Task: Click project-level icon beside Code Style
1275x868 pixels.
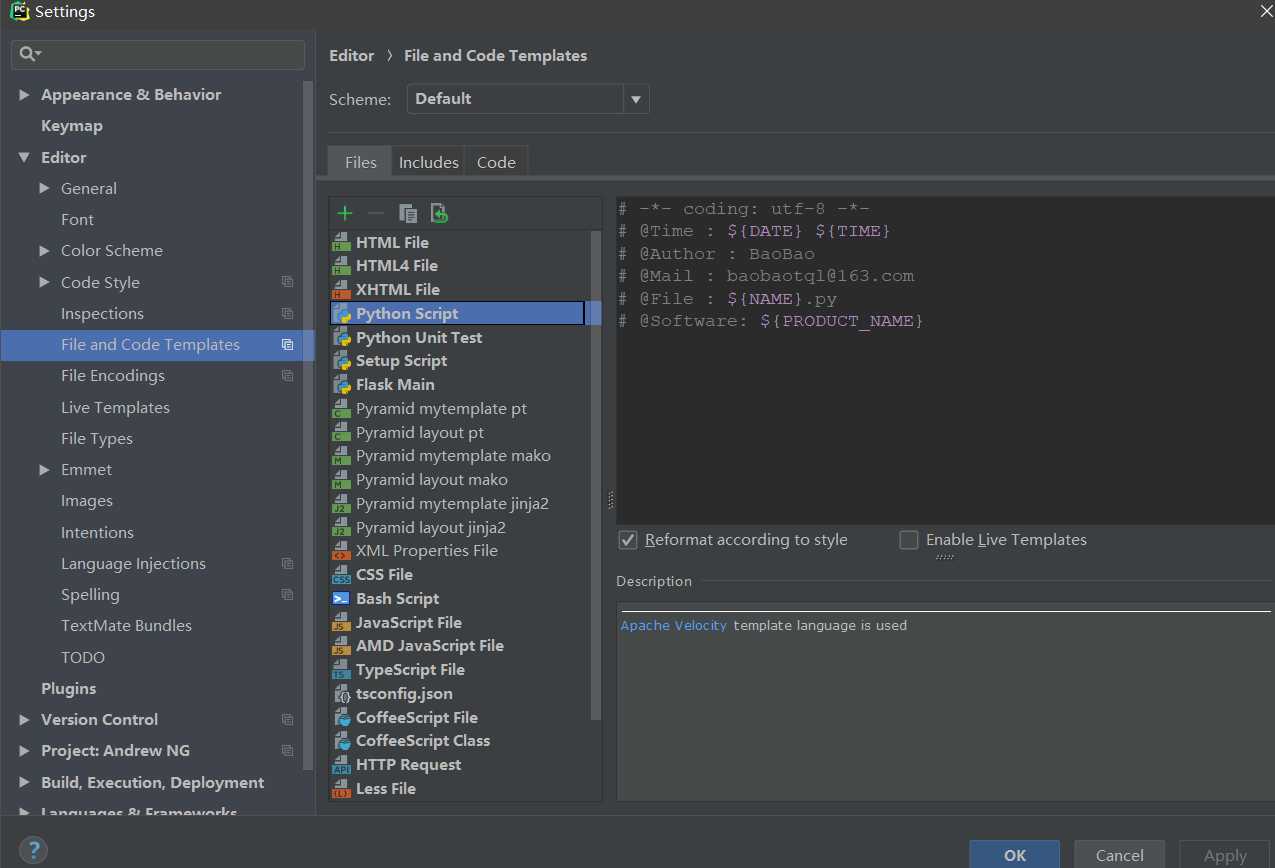Action: (287, 282)
